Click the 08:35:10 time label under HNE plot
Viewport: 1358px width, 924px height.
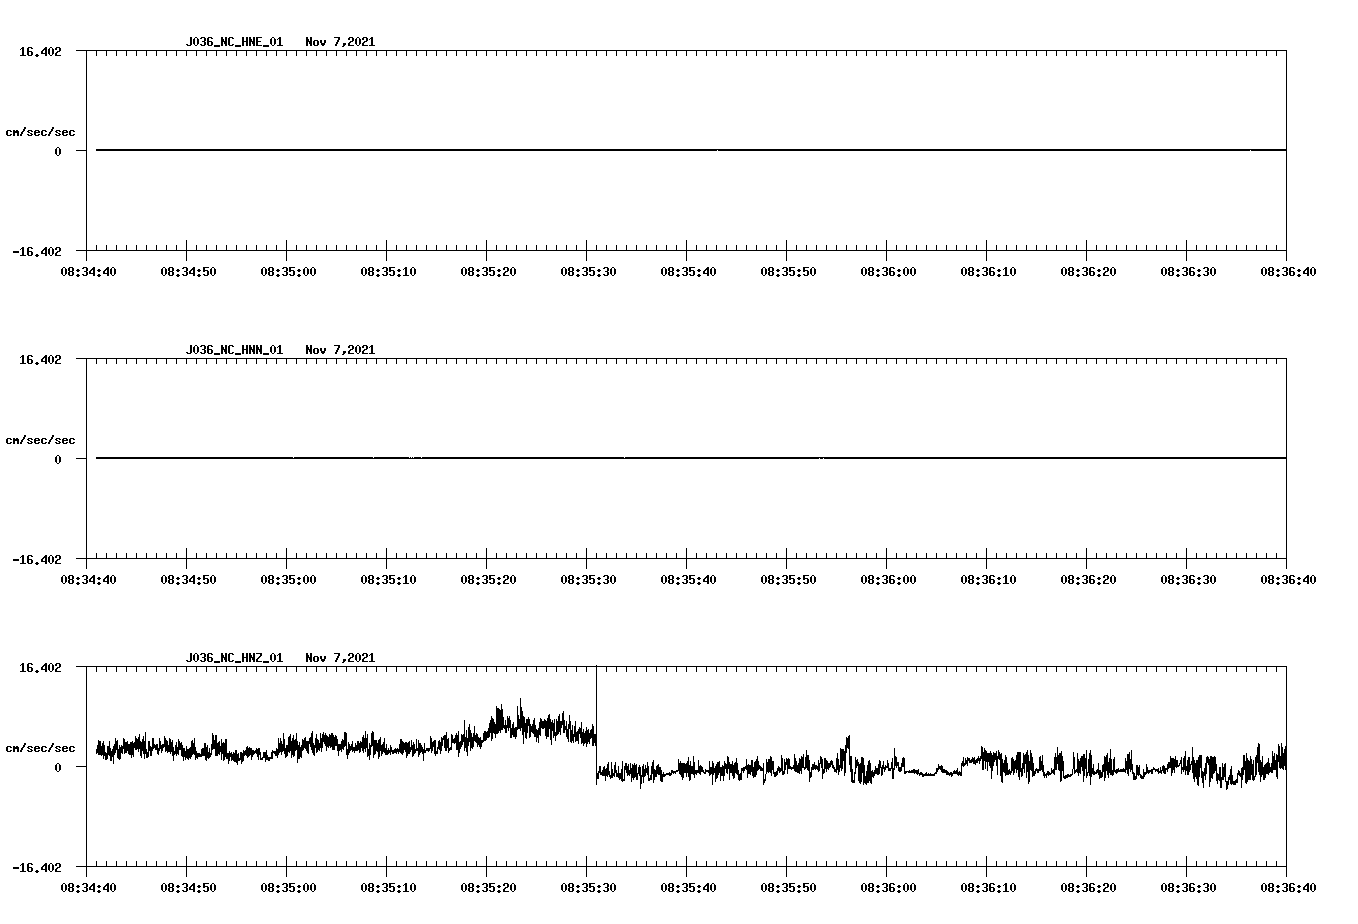click(388, 272)
